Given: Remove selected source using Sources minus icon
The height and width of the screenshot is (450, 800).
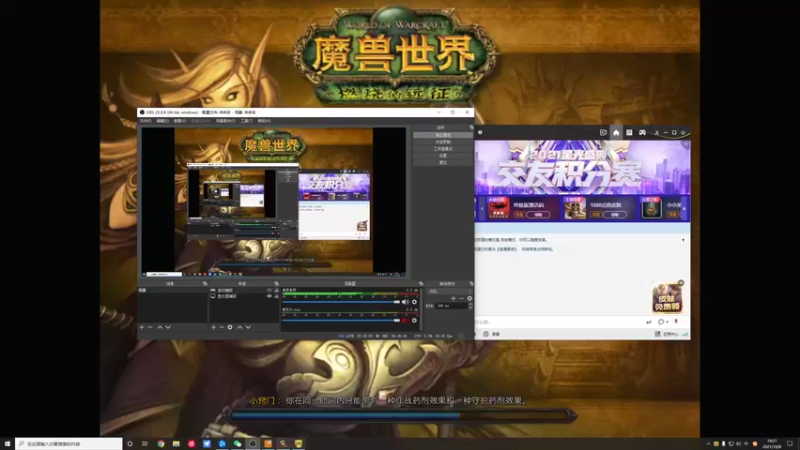Looking at the screenshot, I should click(x=221, y=327).
